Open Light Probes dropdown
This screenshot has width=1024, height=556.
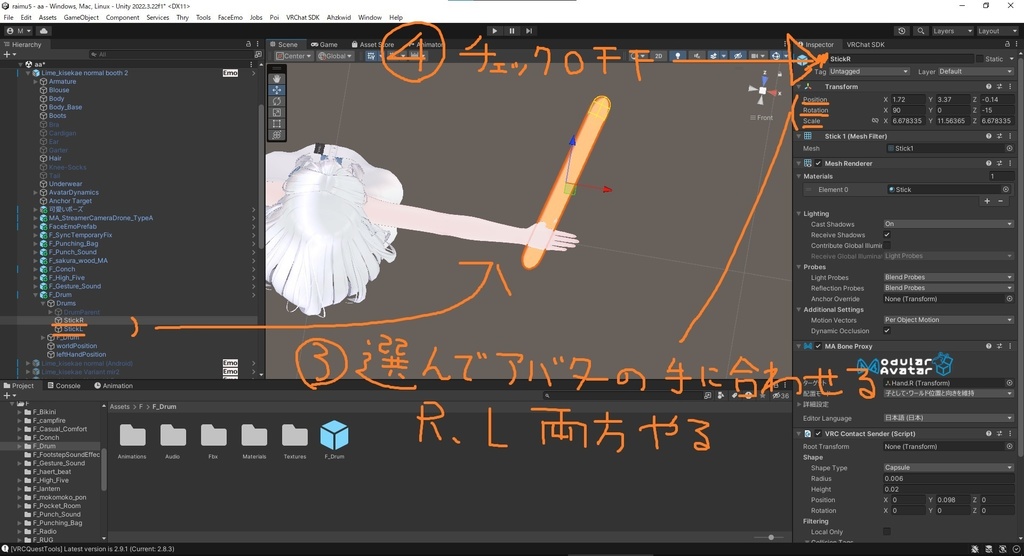[948, 277]
